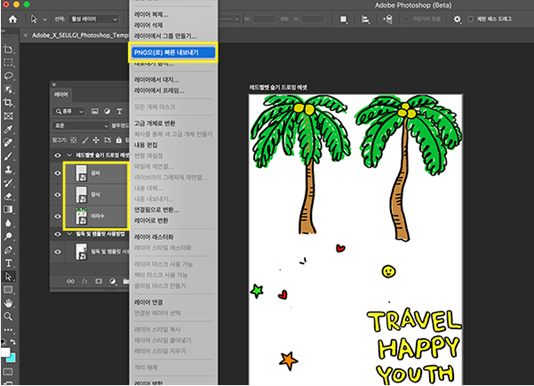Viewport: 534px width, 386px height.
Task: Choose 레이어 래스터화 from context menu
Action: click(x=154, y=237)
